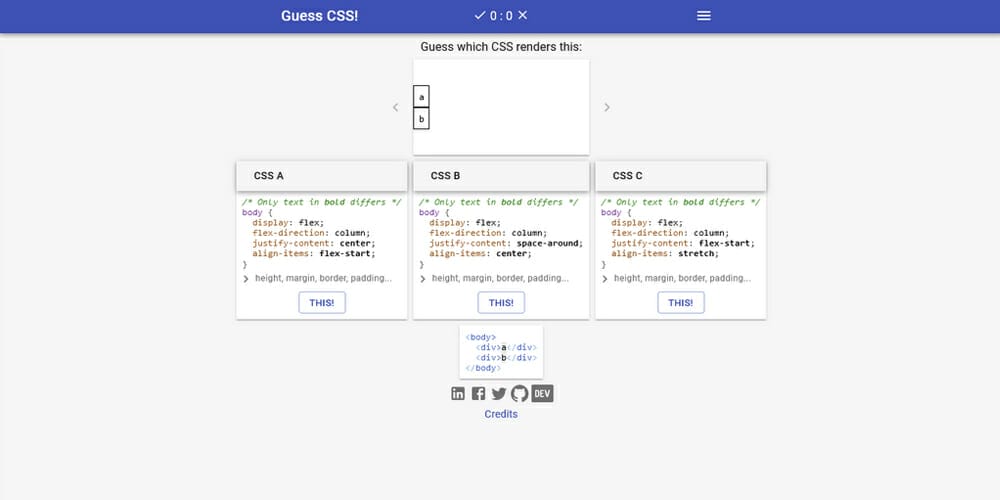Click the CSS B card header
This screenshot has width=1000, height=500.
(501, 176)
